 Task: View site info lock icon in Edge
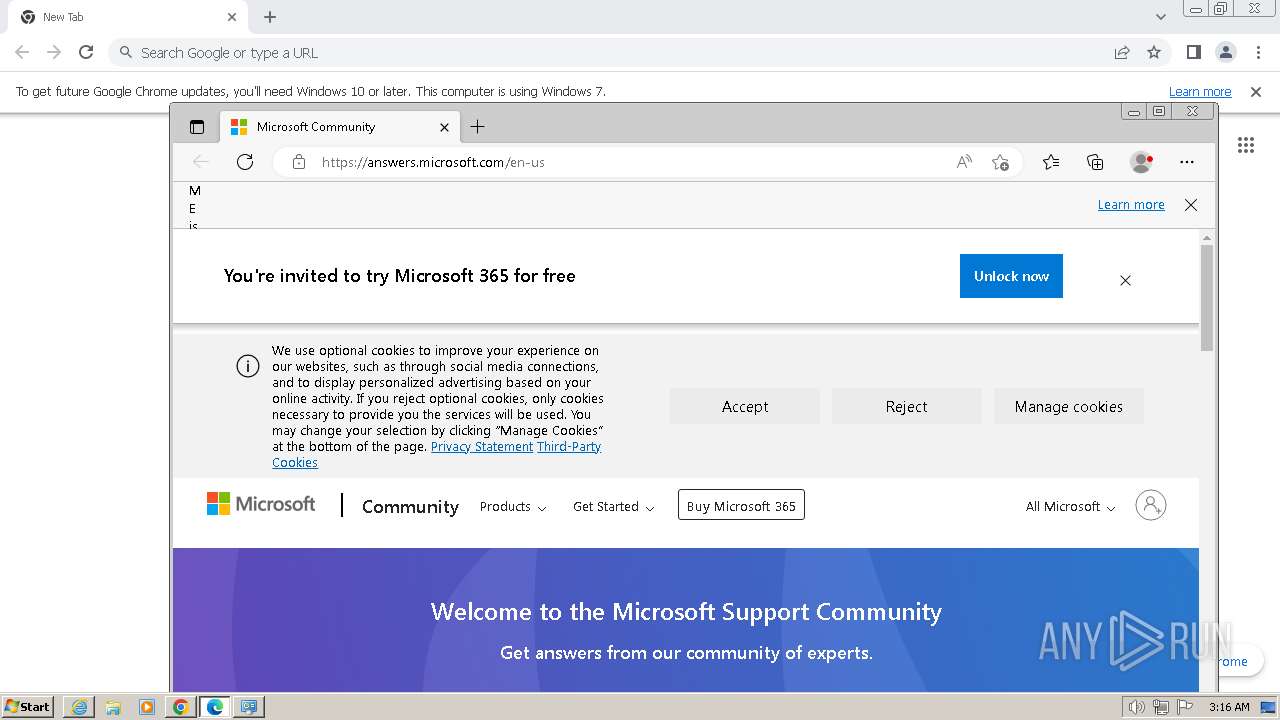tap(298, 162)
